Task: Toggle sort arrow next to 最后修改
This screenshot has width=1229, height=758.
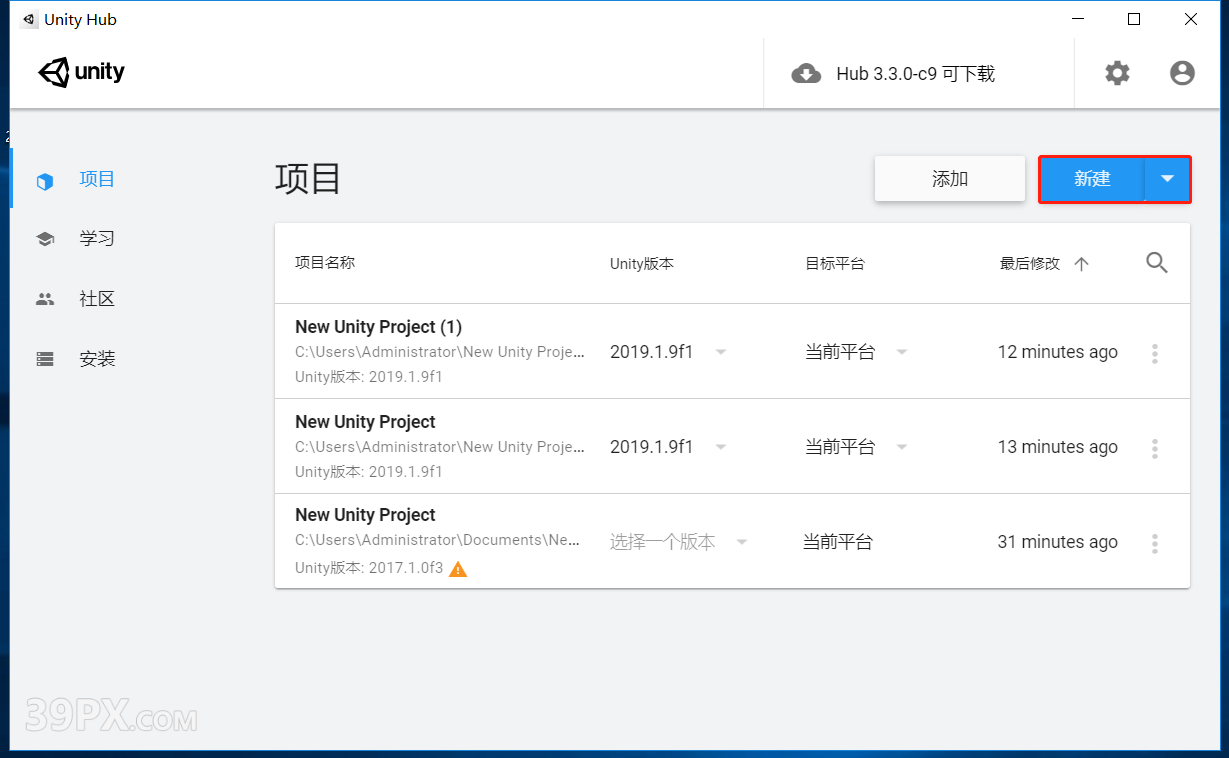Action: click(x=1081, y=264)
